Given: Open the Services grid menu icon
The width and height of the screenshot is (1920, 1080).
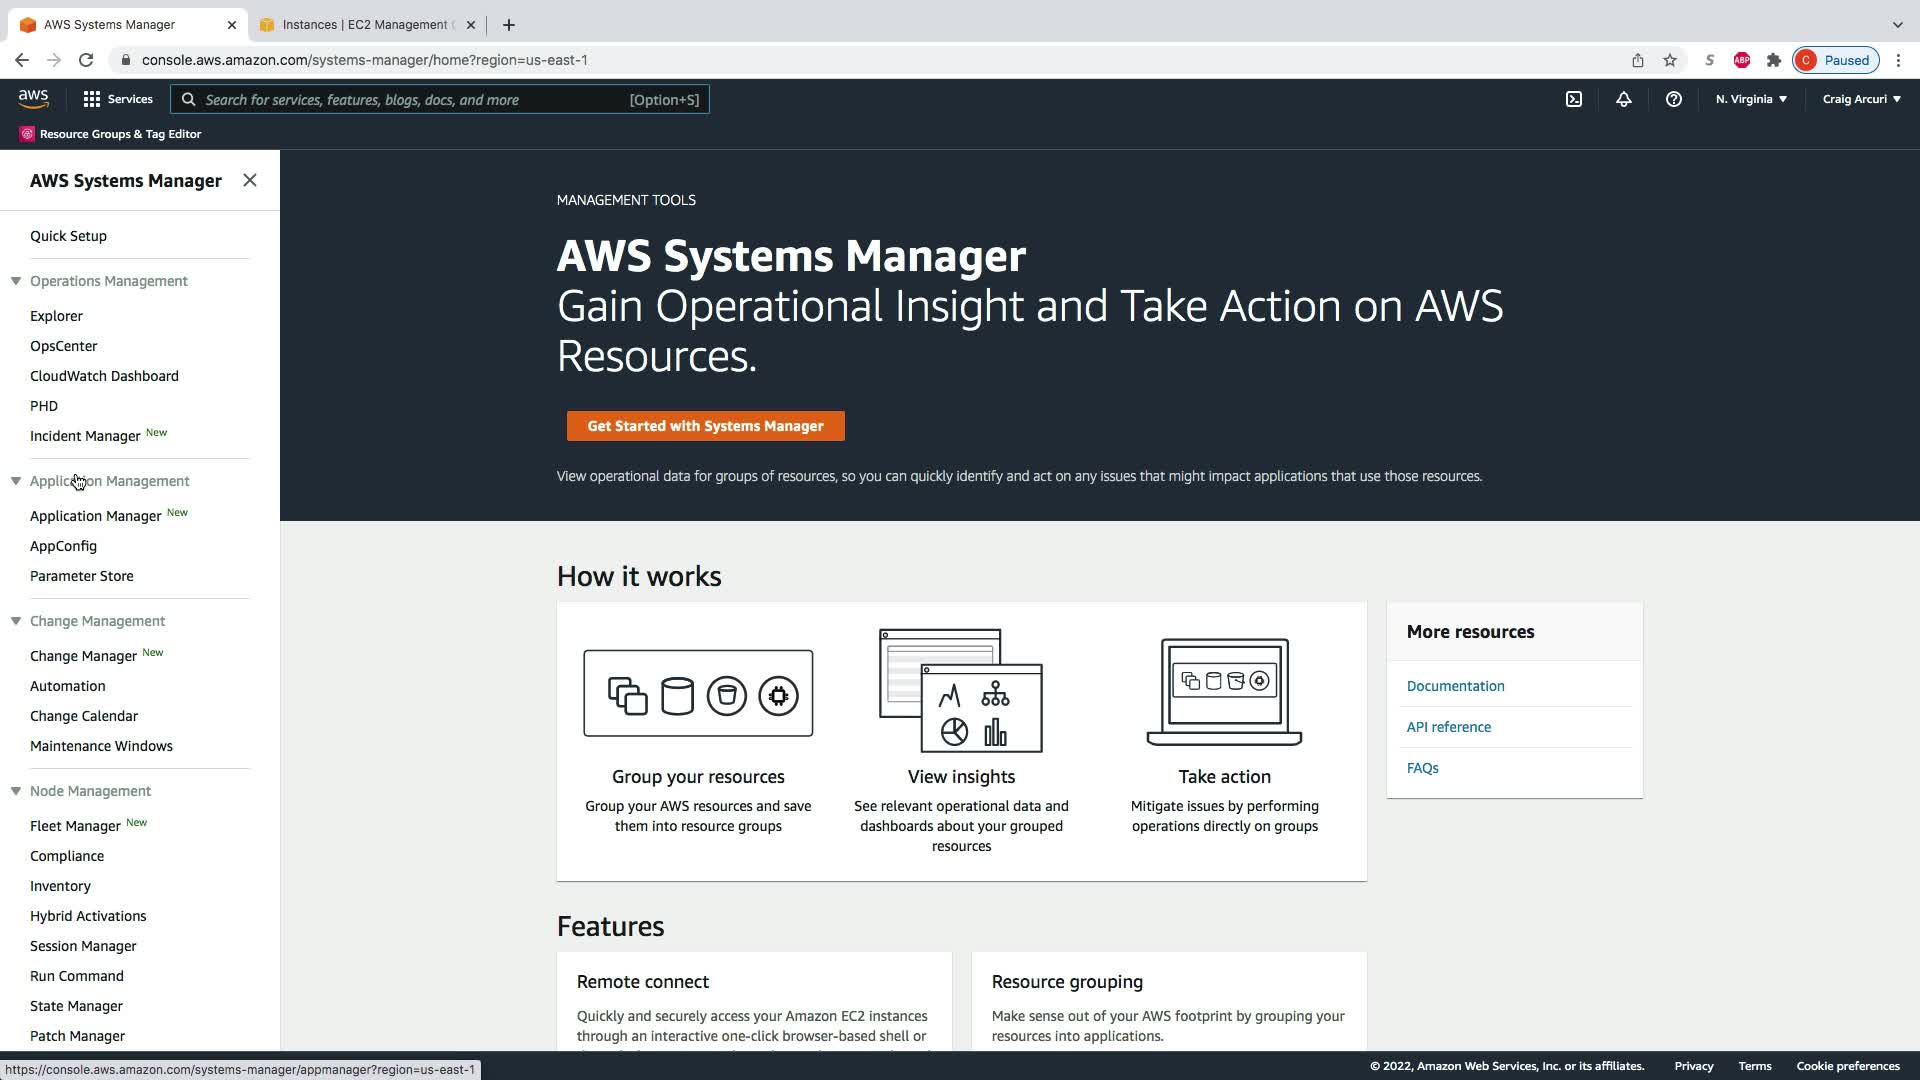Looking at the screenshot, I should coord(92,99).
